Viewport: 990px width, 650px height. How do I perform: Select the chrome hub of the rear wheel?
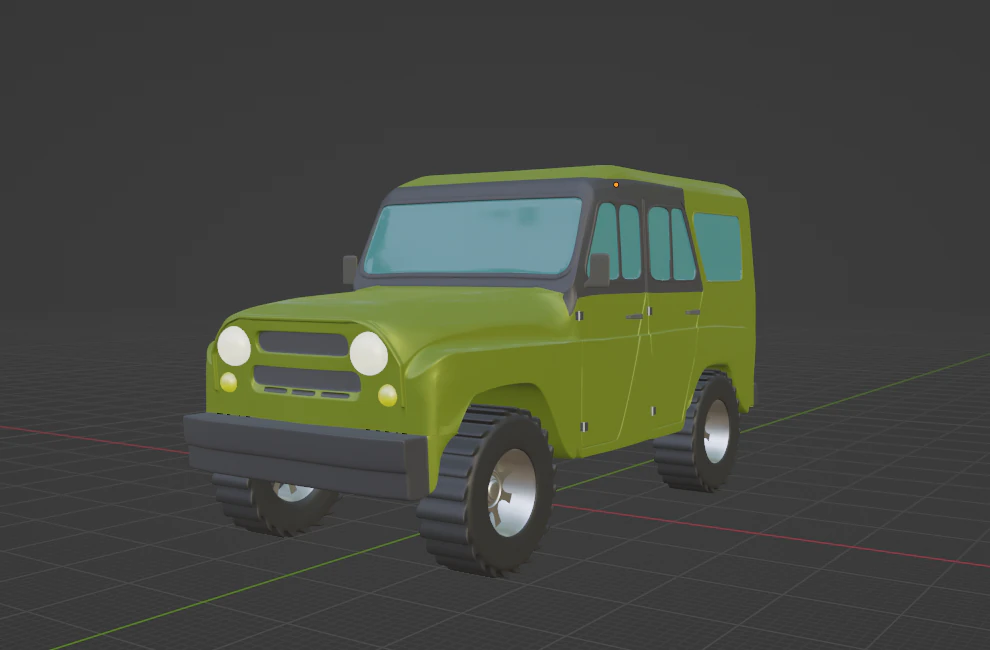click(x=717, y=431)
